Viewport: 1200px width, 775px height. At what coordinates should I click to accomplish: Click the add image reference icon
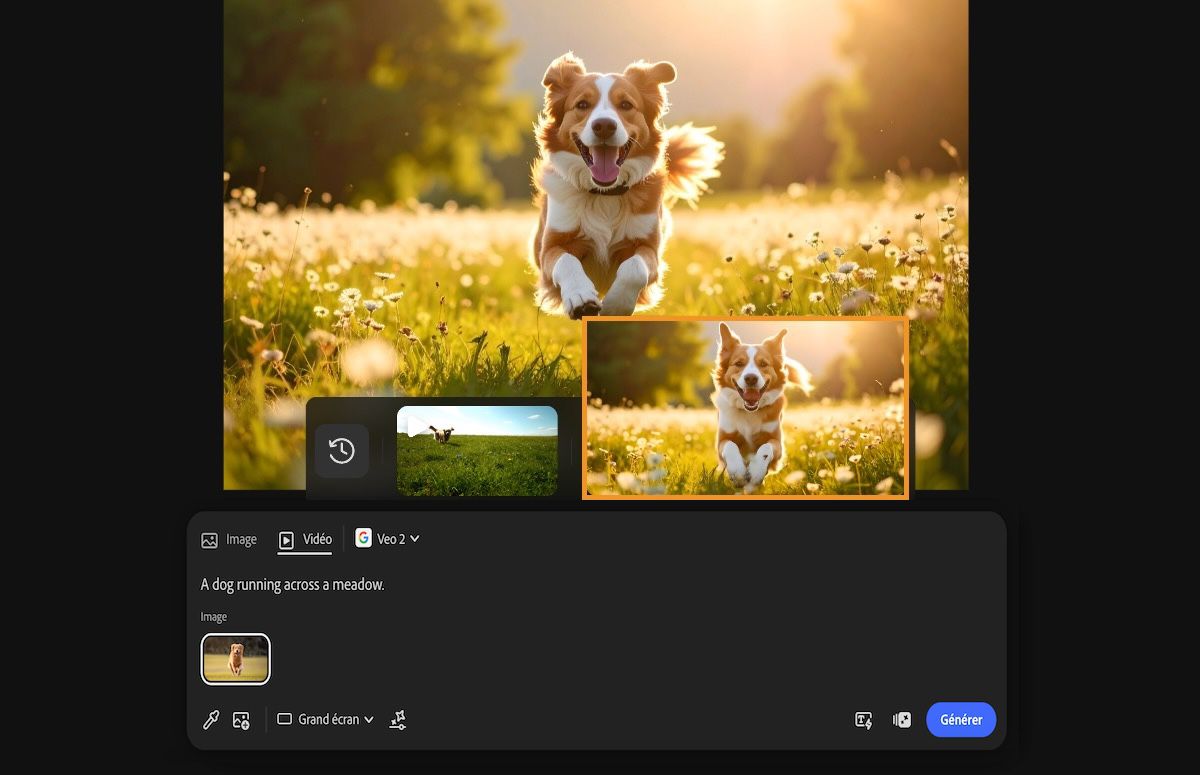tap(241, 720)
